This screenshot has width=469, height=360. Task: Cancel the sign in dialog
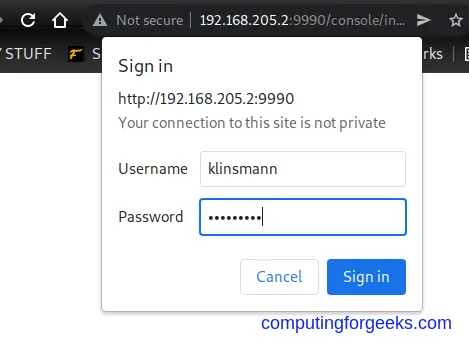tap(279, 277)
